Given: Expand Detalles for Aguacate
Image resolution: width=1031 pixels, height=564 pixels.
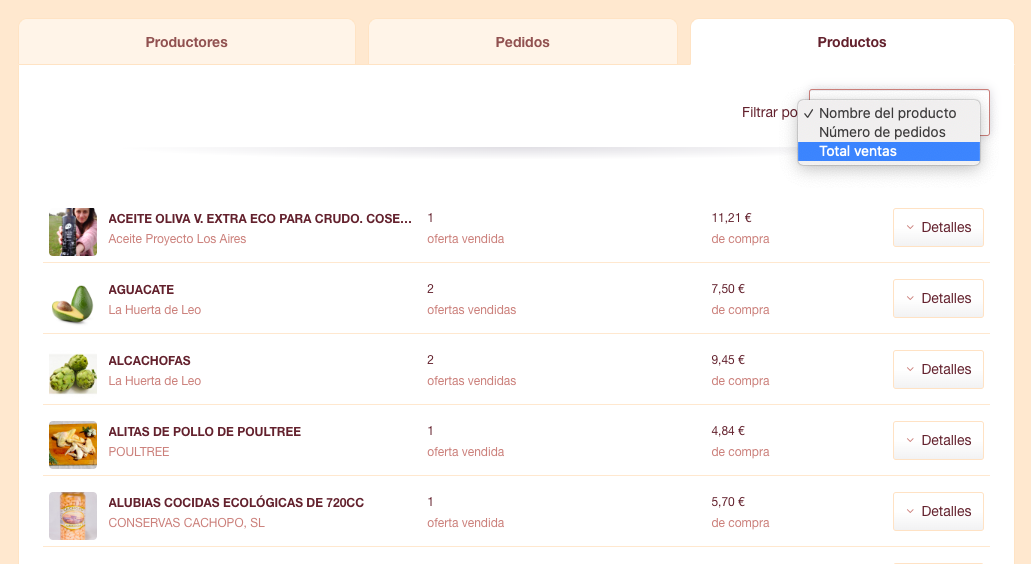Looking at the screenshot, I should coord(938,298).
